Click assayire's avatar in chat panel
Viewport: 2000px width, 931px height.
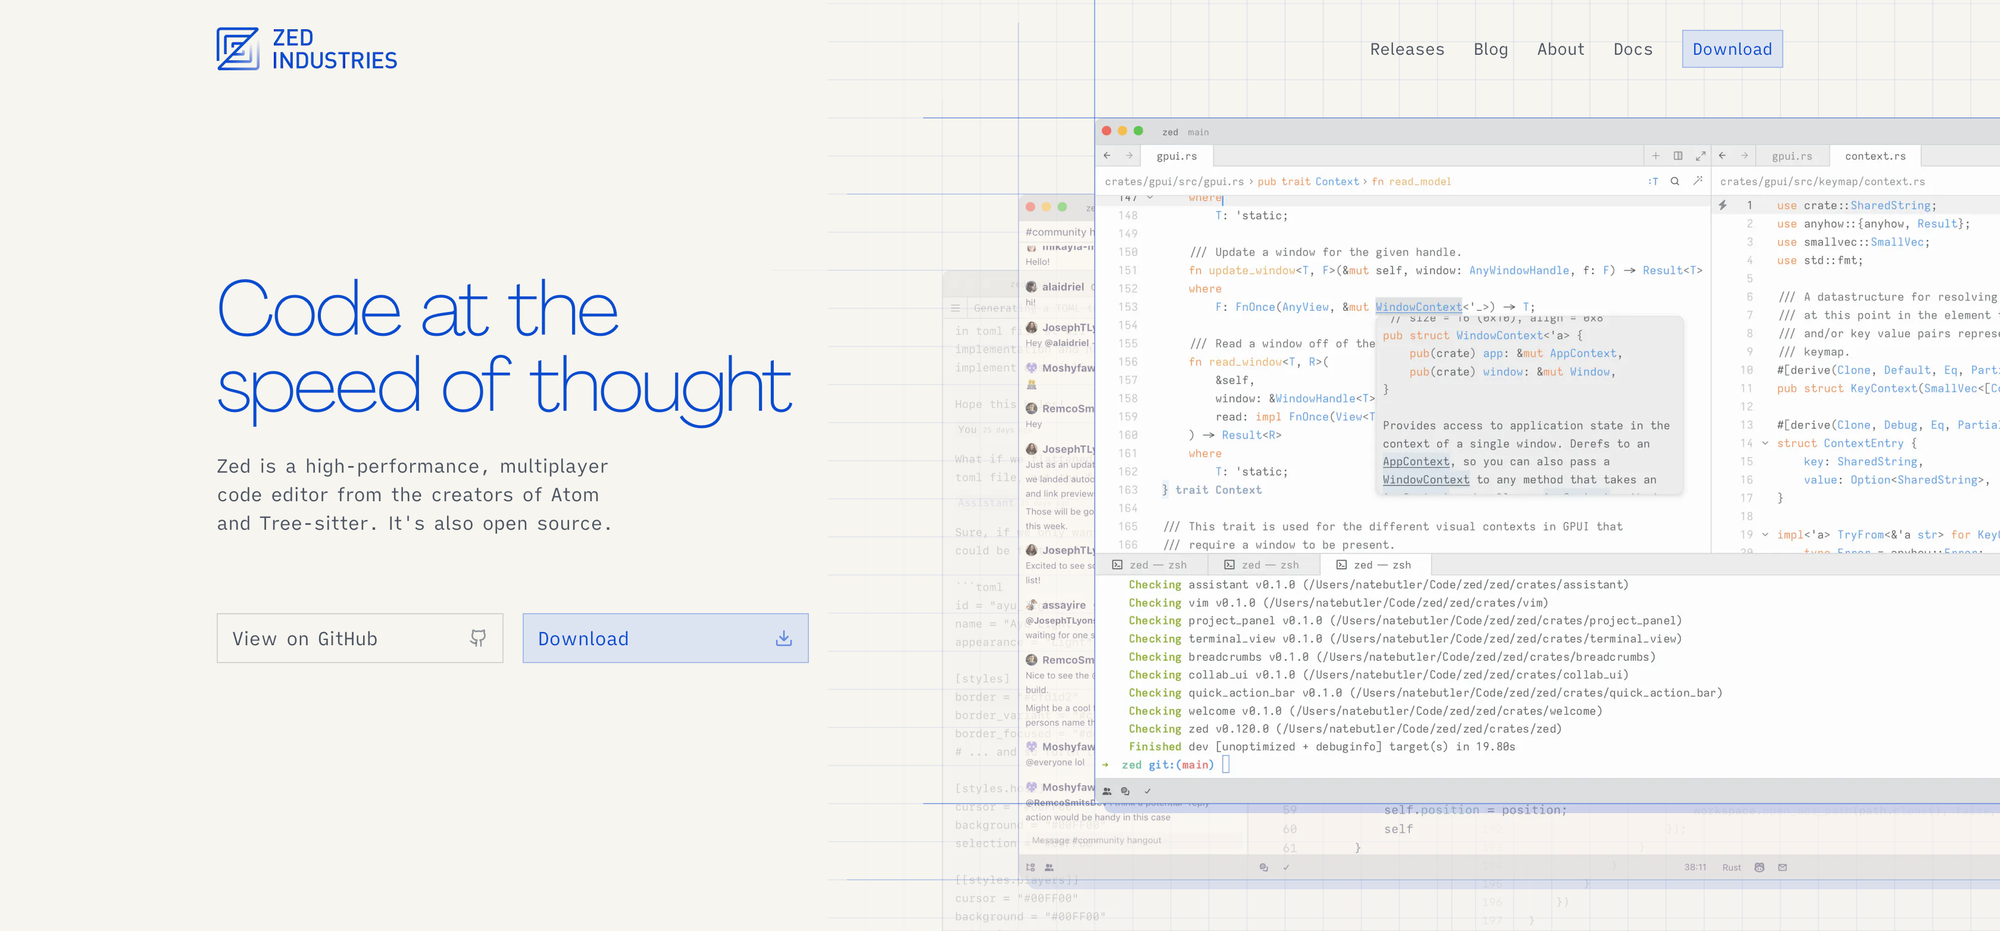(x=1031, y=605)
